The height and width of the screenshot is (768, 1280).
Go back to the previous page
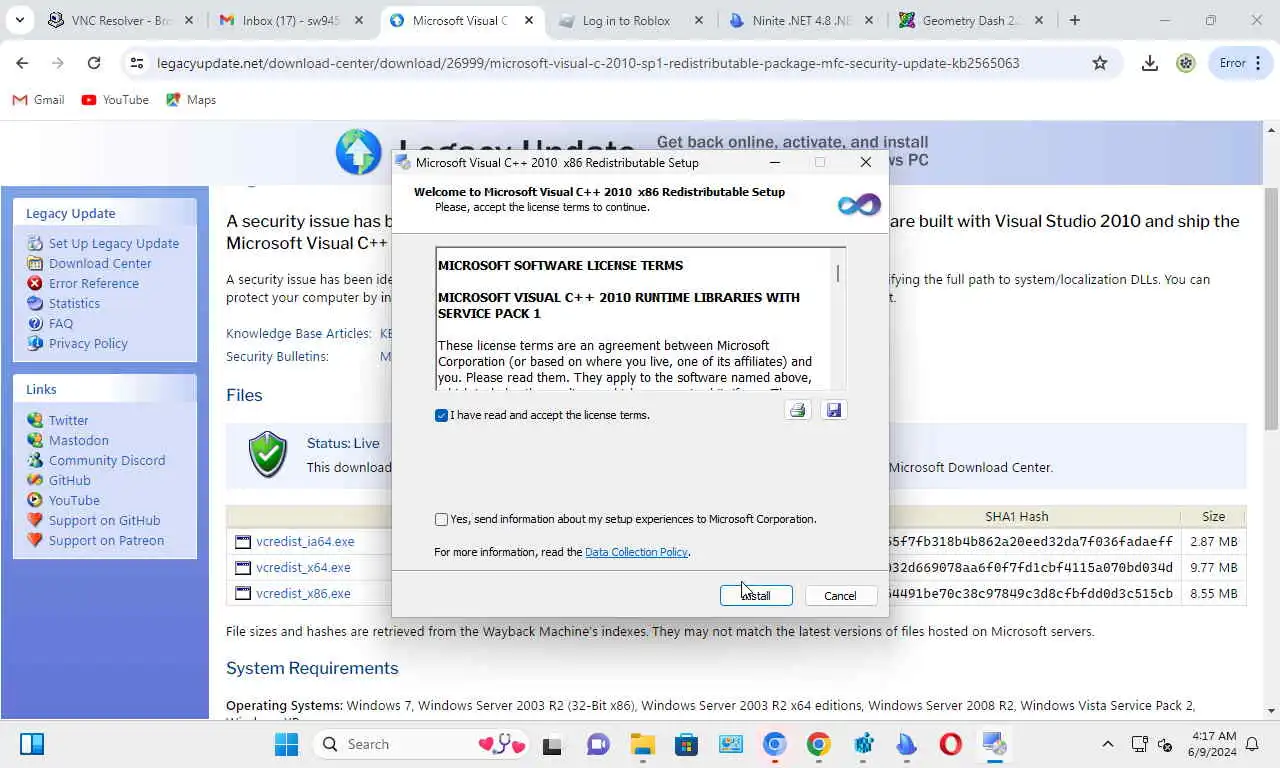22,63
